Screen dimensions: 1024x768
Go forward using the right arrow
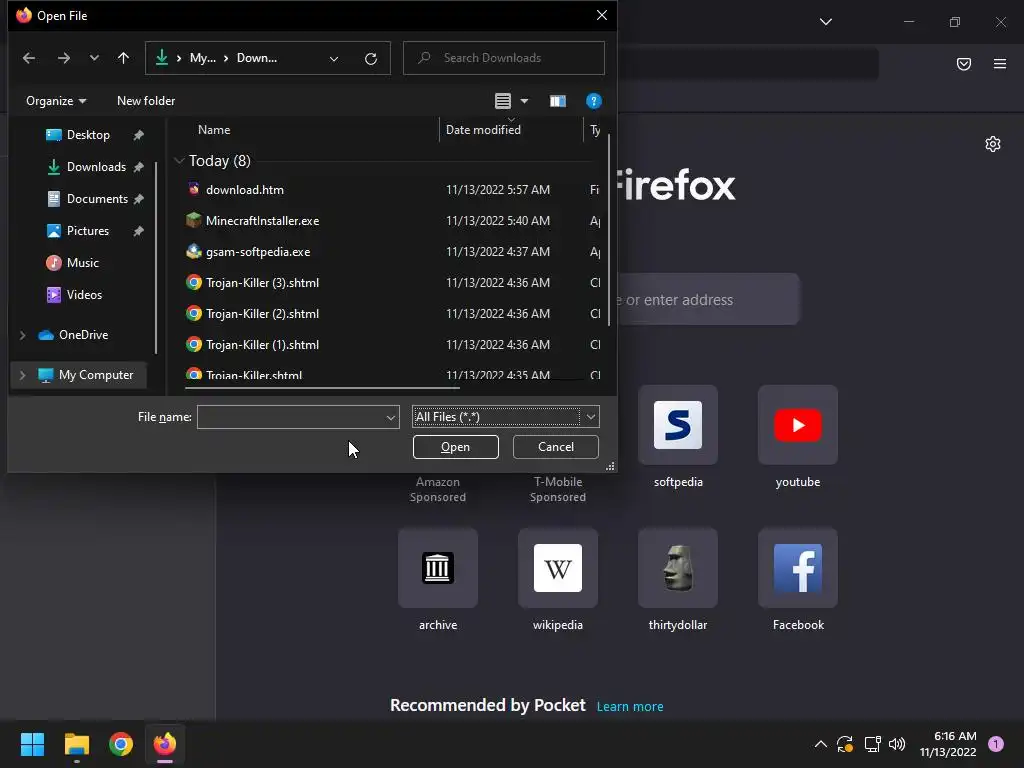point(63,58)
